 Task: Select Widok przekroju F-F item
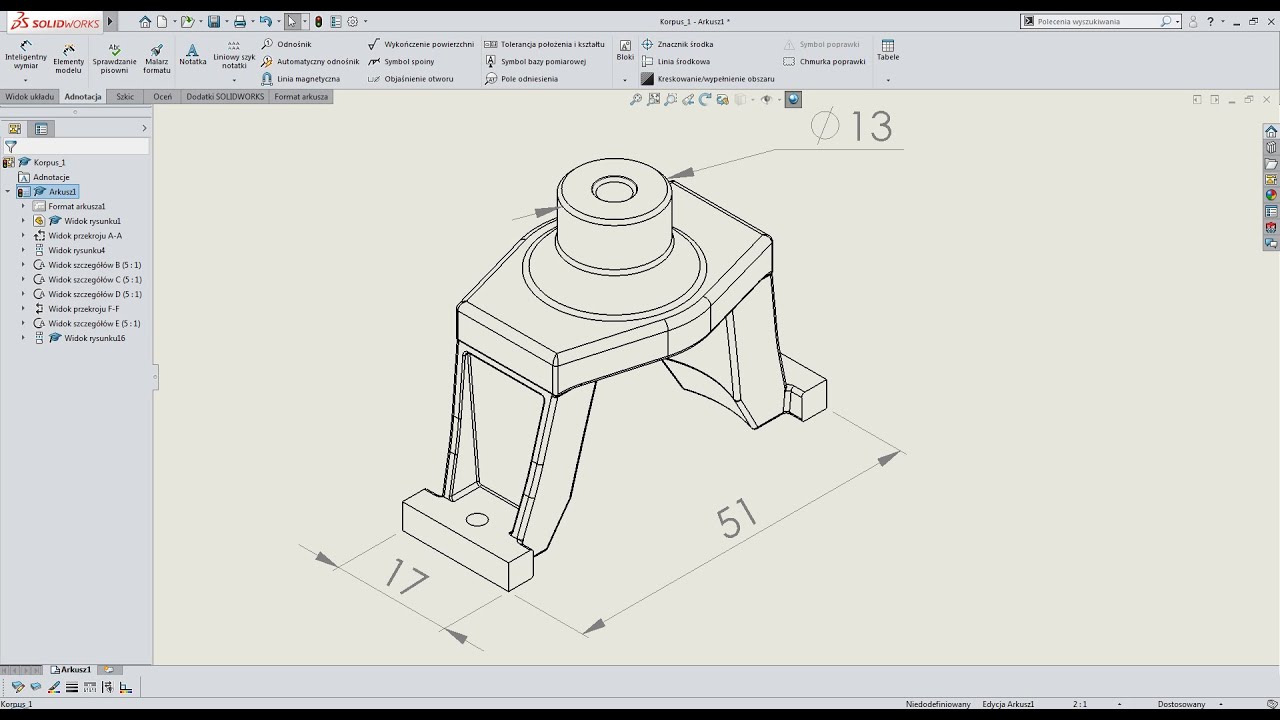83,309
